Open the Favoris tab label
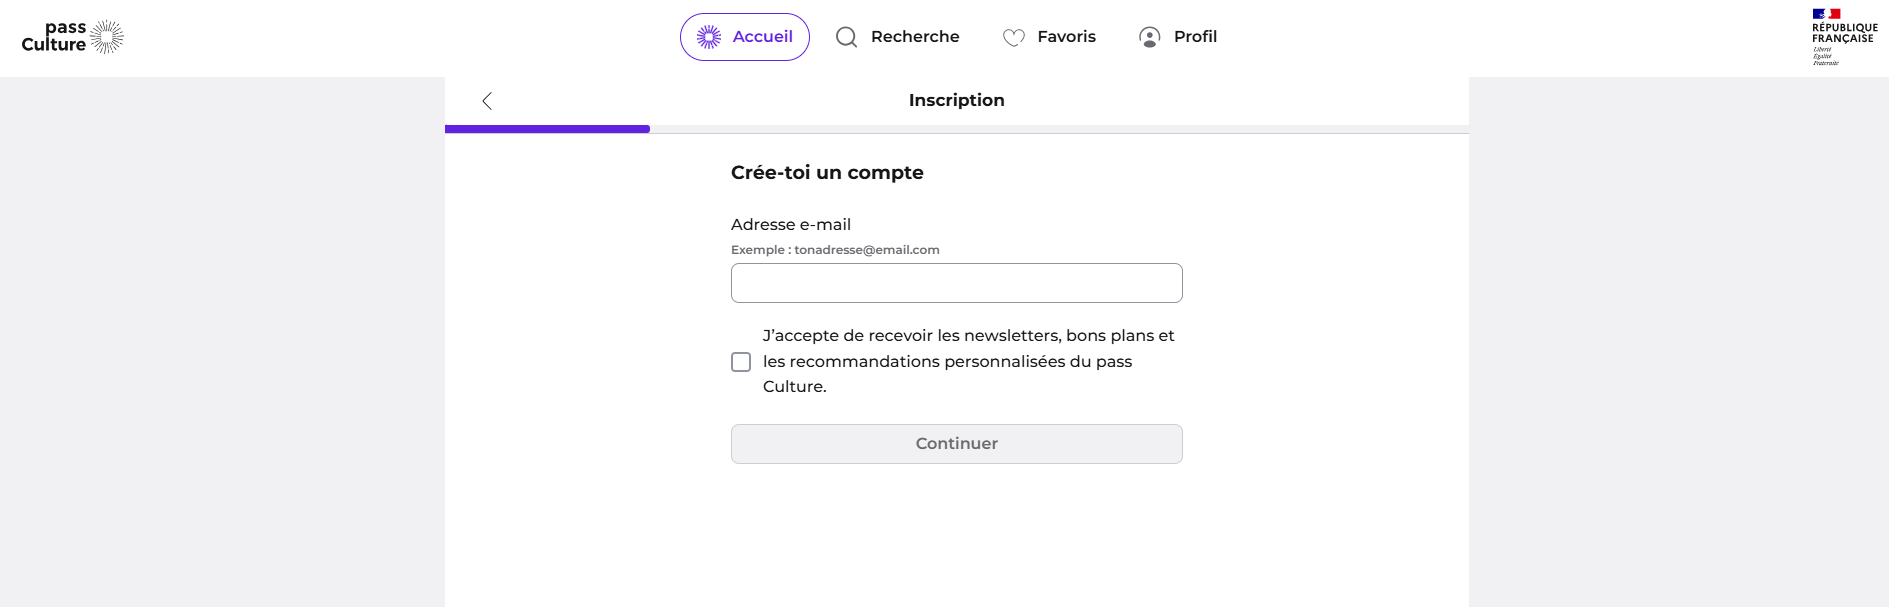1889x607 pixels. tap(1066, 37)
